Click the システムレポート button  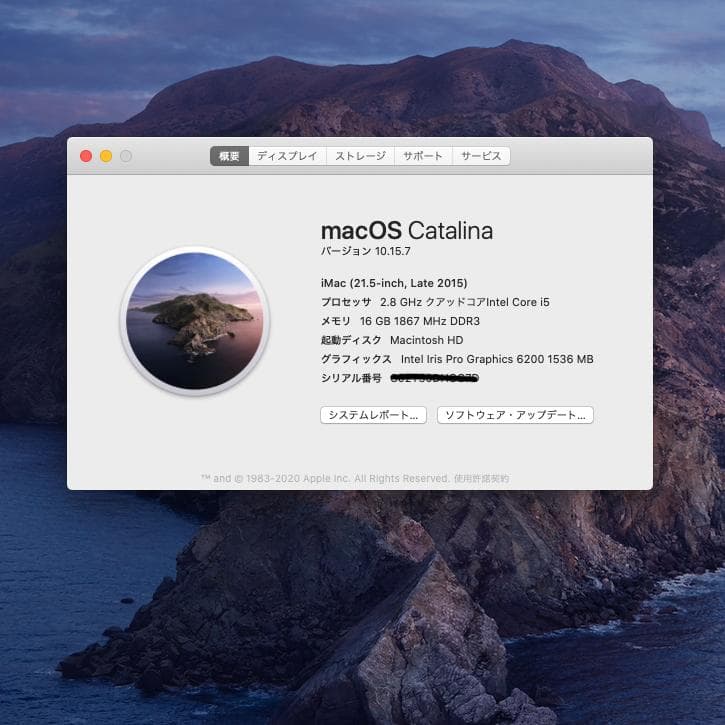[x=373, y=415]
